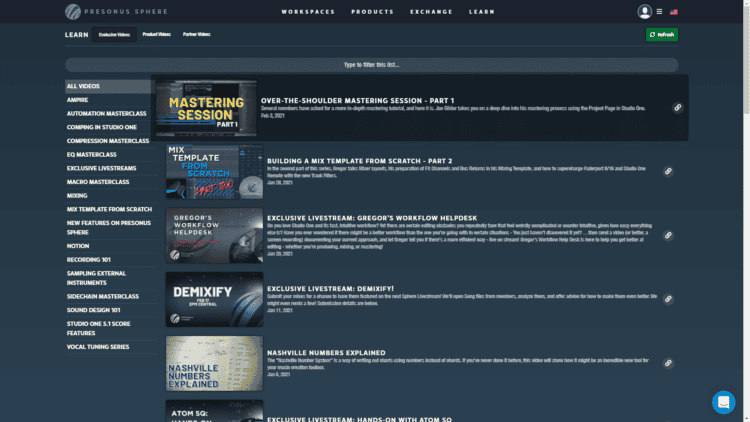Select New Features on PreSonus Sphere category
This screenshot has width=750, height=422.
point(111,228)
